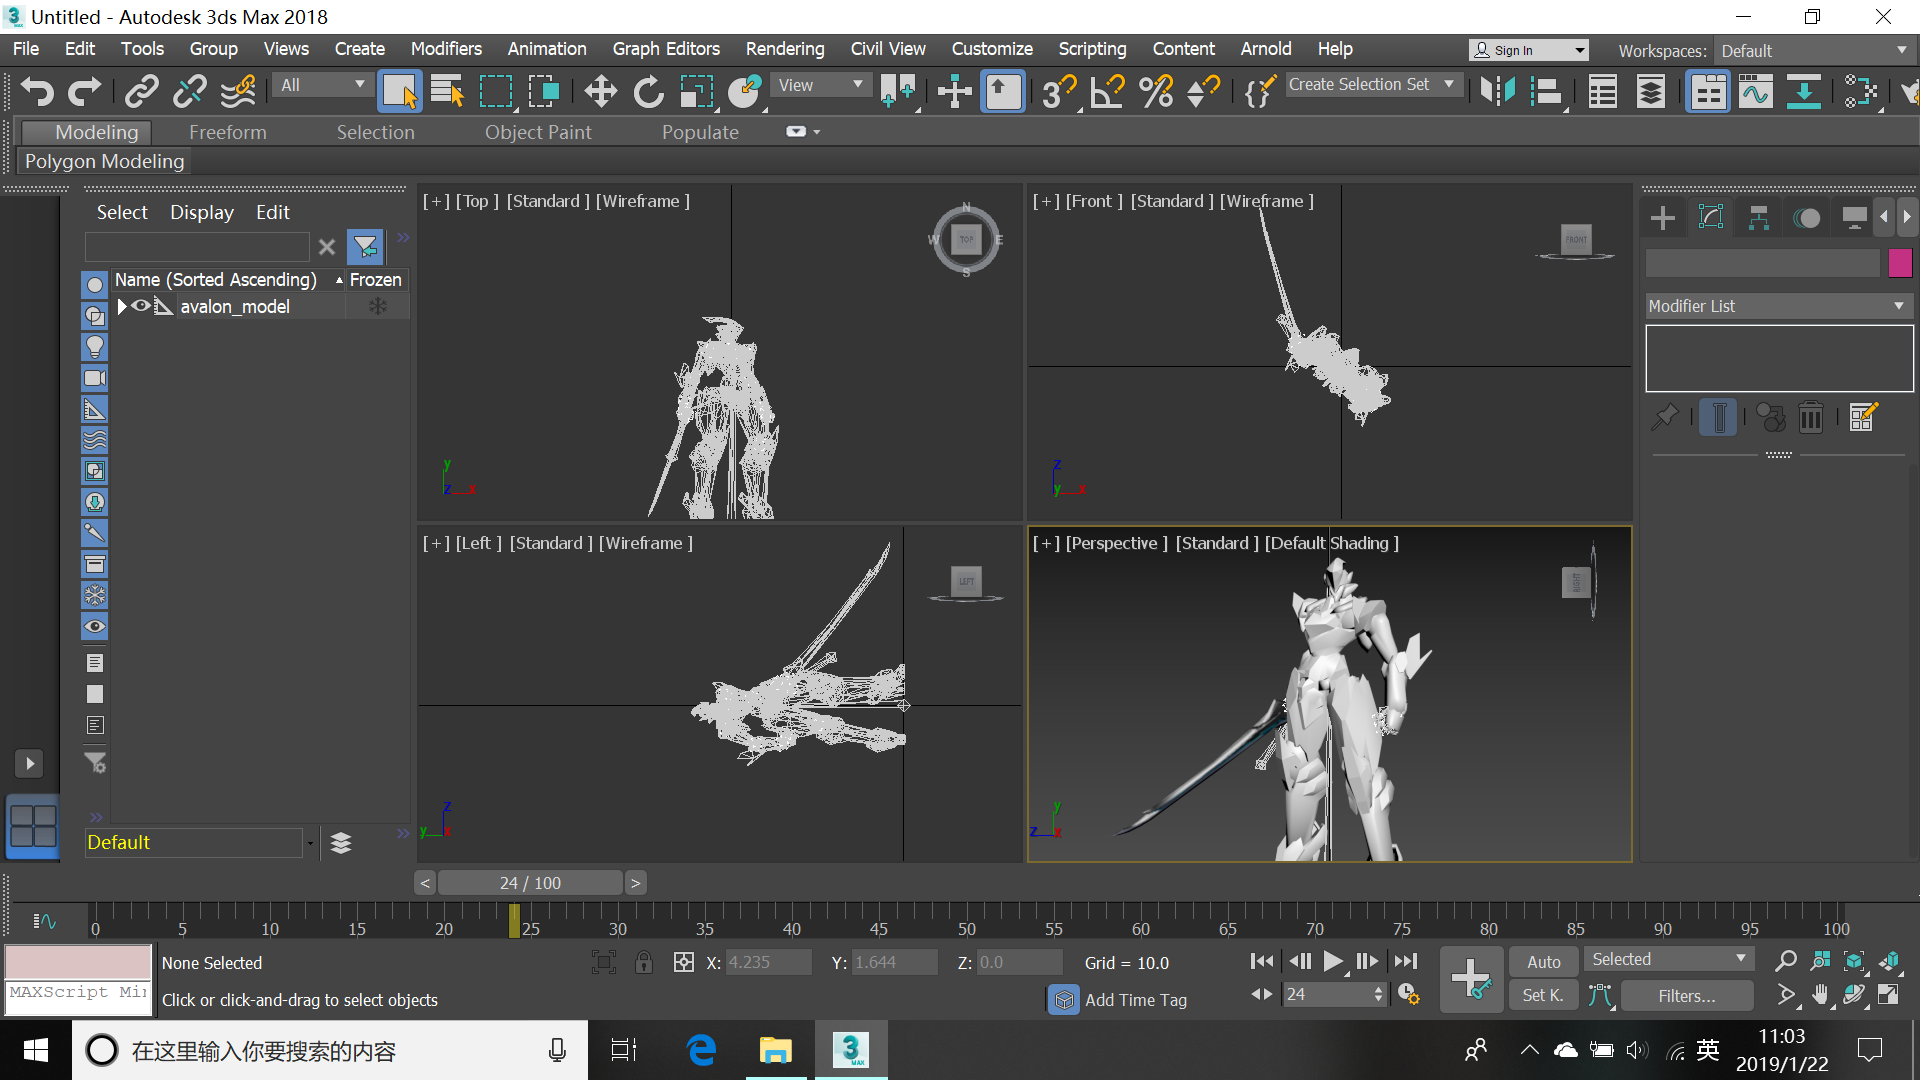This screenshot has width=1920, height=1080.
Task: Click the object color swatch
Action: (1900, 263)
